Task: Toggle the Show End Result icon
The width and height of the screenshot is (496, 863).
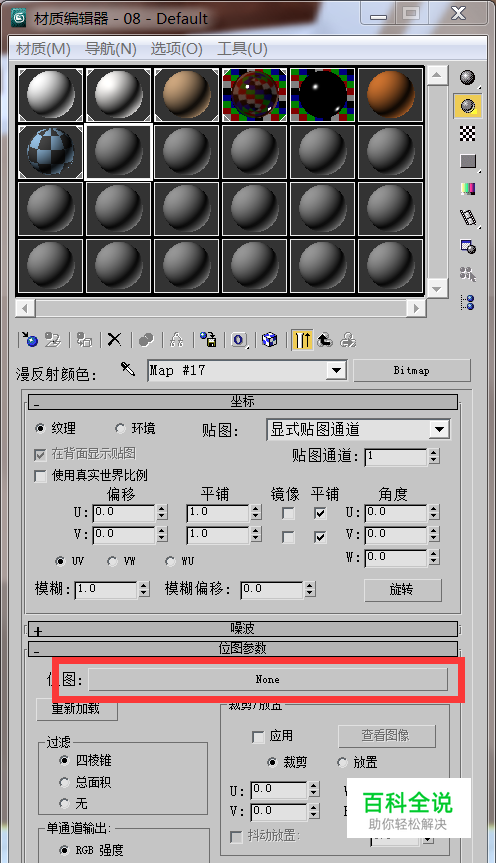Action: click(x=302, y=340)
